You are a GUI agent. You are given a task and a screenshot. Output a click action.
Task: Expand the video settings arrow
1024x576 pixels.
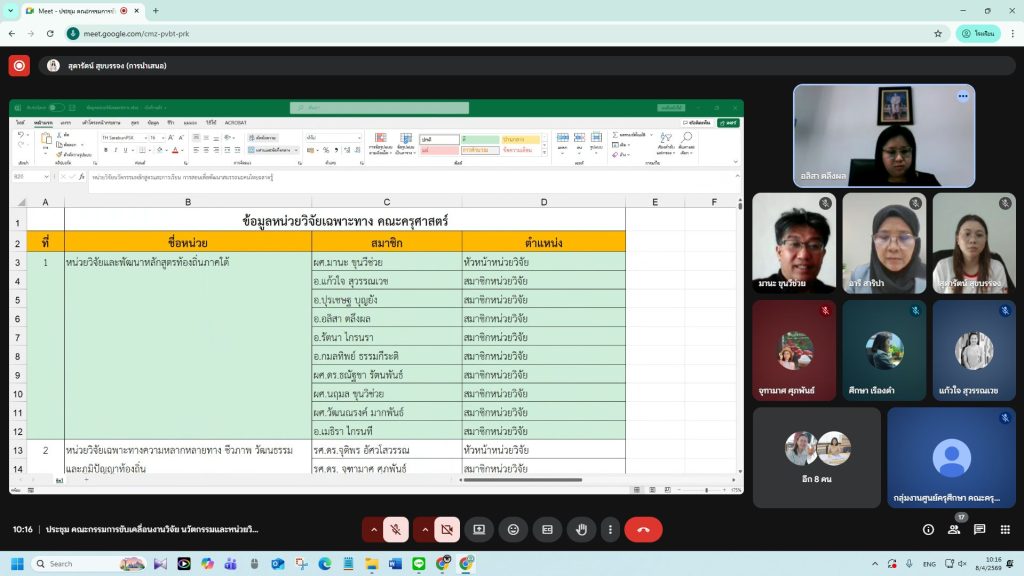[x=425, y=530]
